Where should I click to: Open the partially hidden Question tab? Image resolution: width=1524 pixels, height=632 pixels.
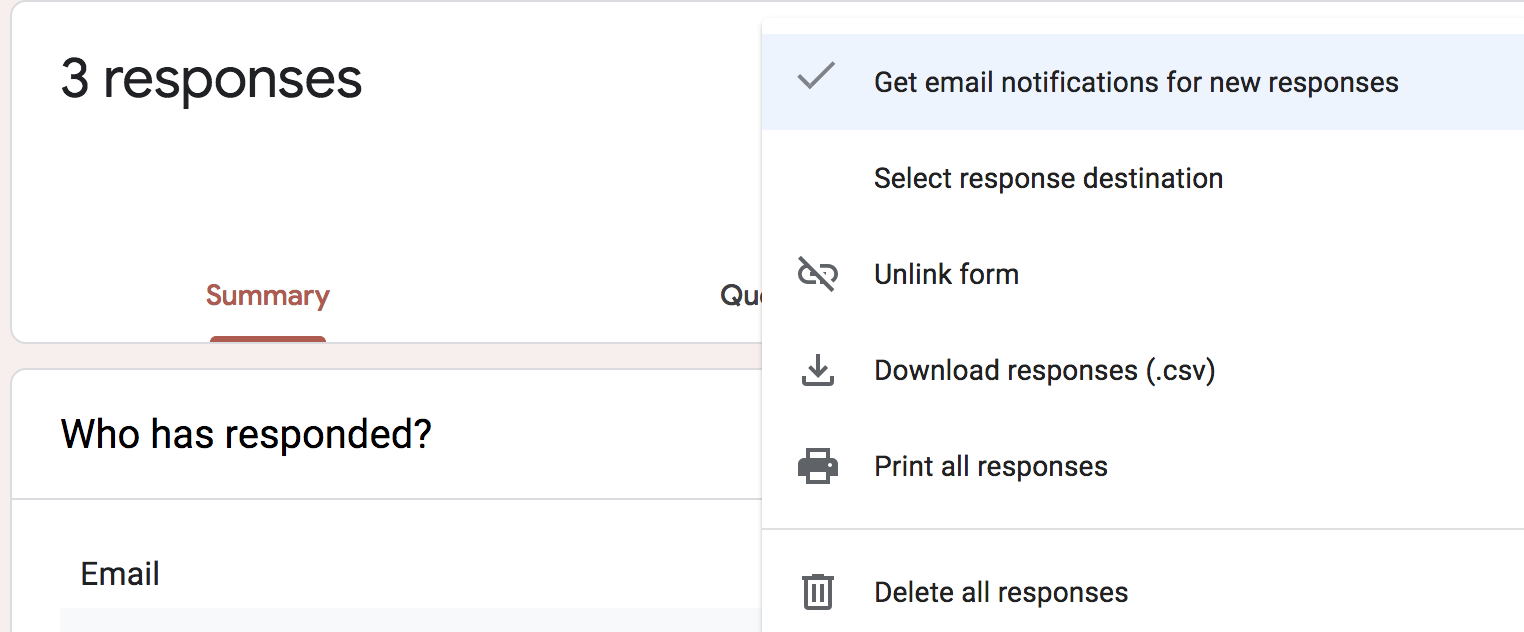(741, 296)
